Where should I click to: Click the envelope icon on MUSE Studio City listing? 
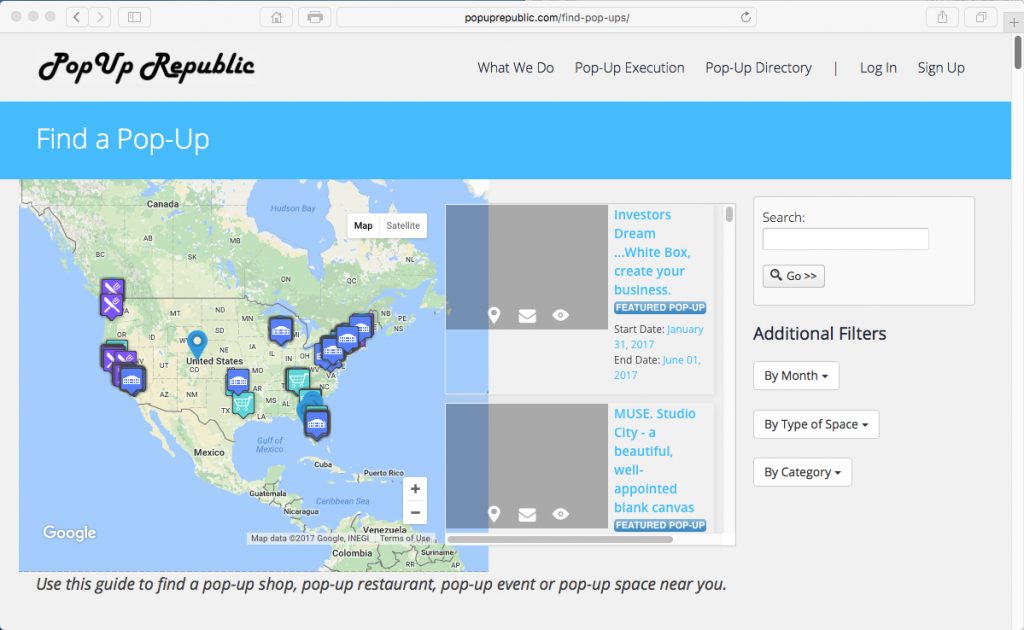(527, 514)
